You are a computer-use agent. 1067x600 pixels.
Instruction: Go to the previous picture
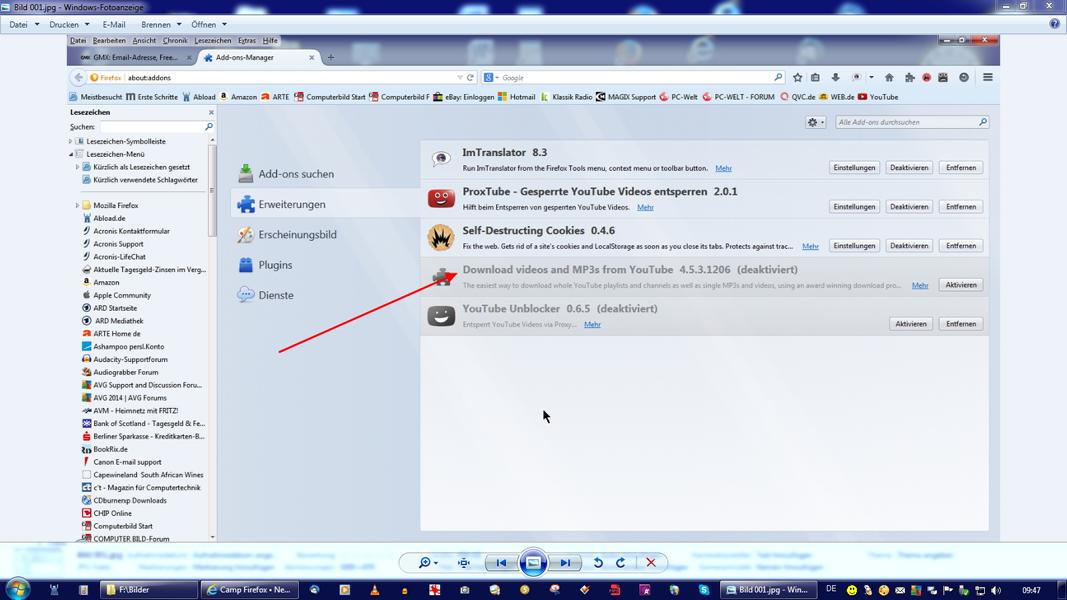[501, 563]
